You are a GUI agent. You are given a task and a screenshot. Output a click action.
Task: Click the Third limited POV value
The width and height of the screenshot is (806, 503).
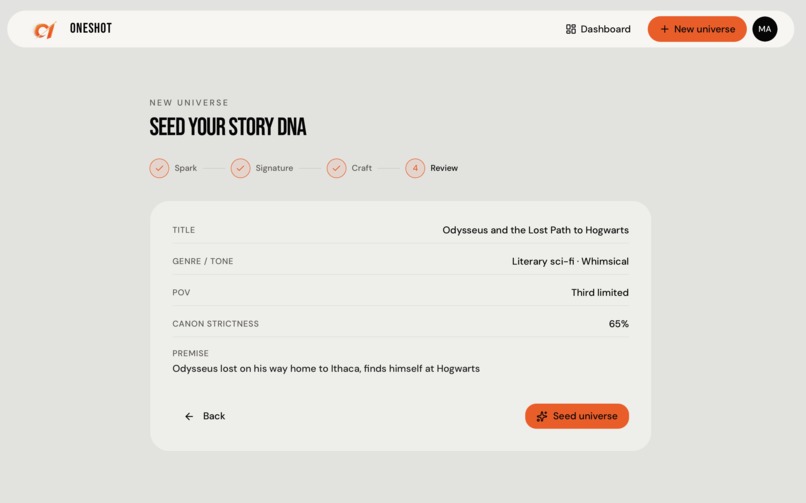(600, 293)
